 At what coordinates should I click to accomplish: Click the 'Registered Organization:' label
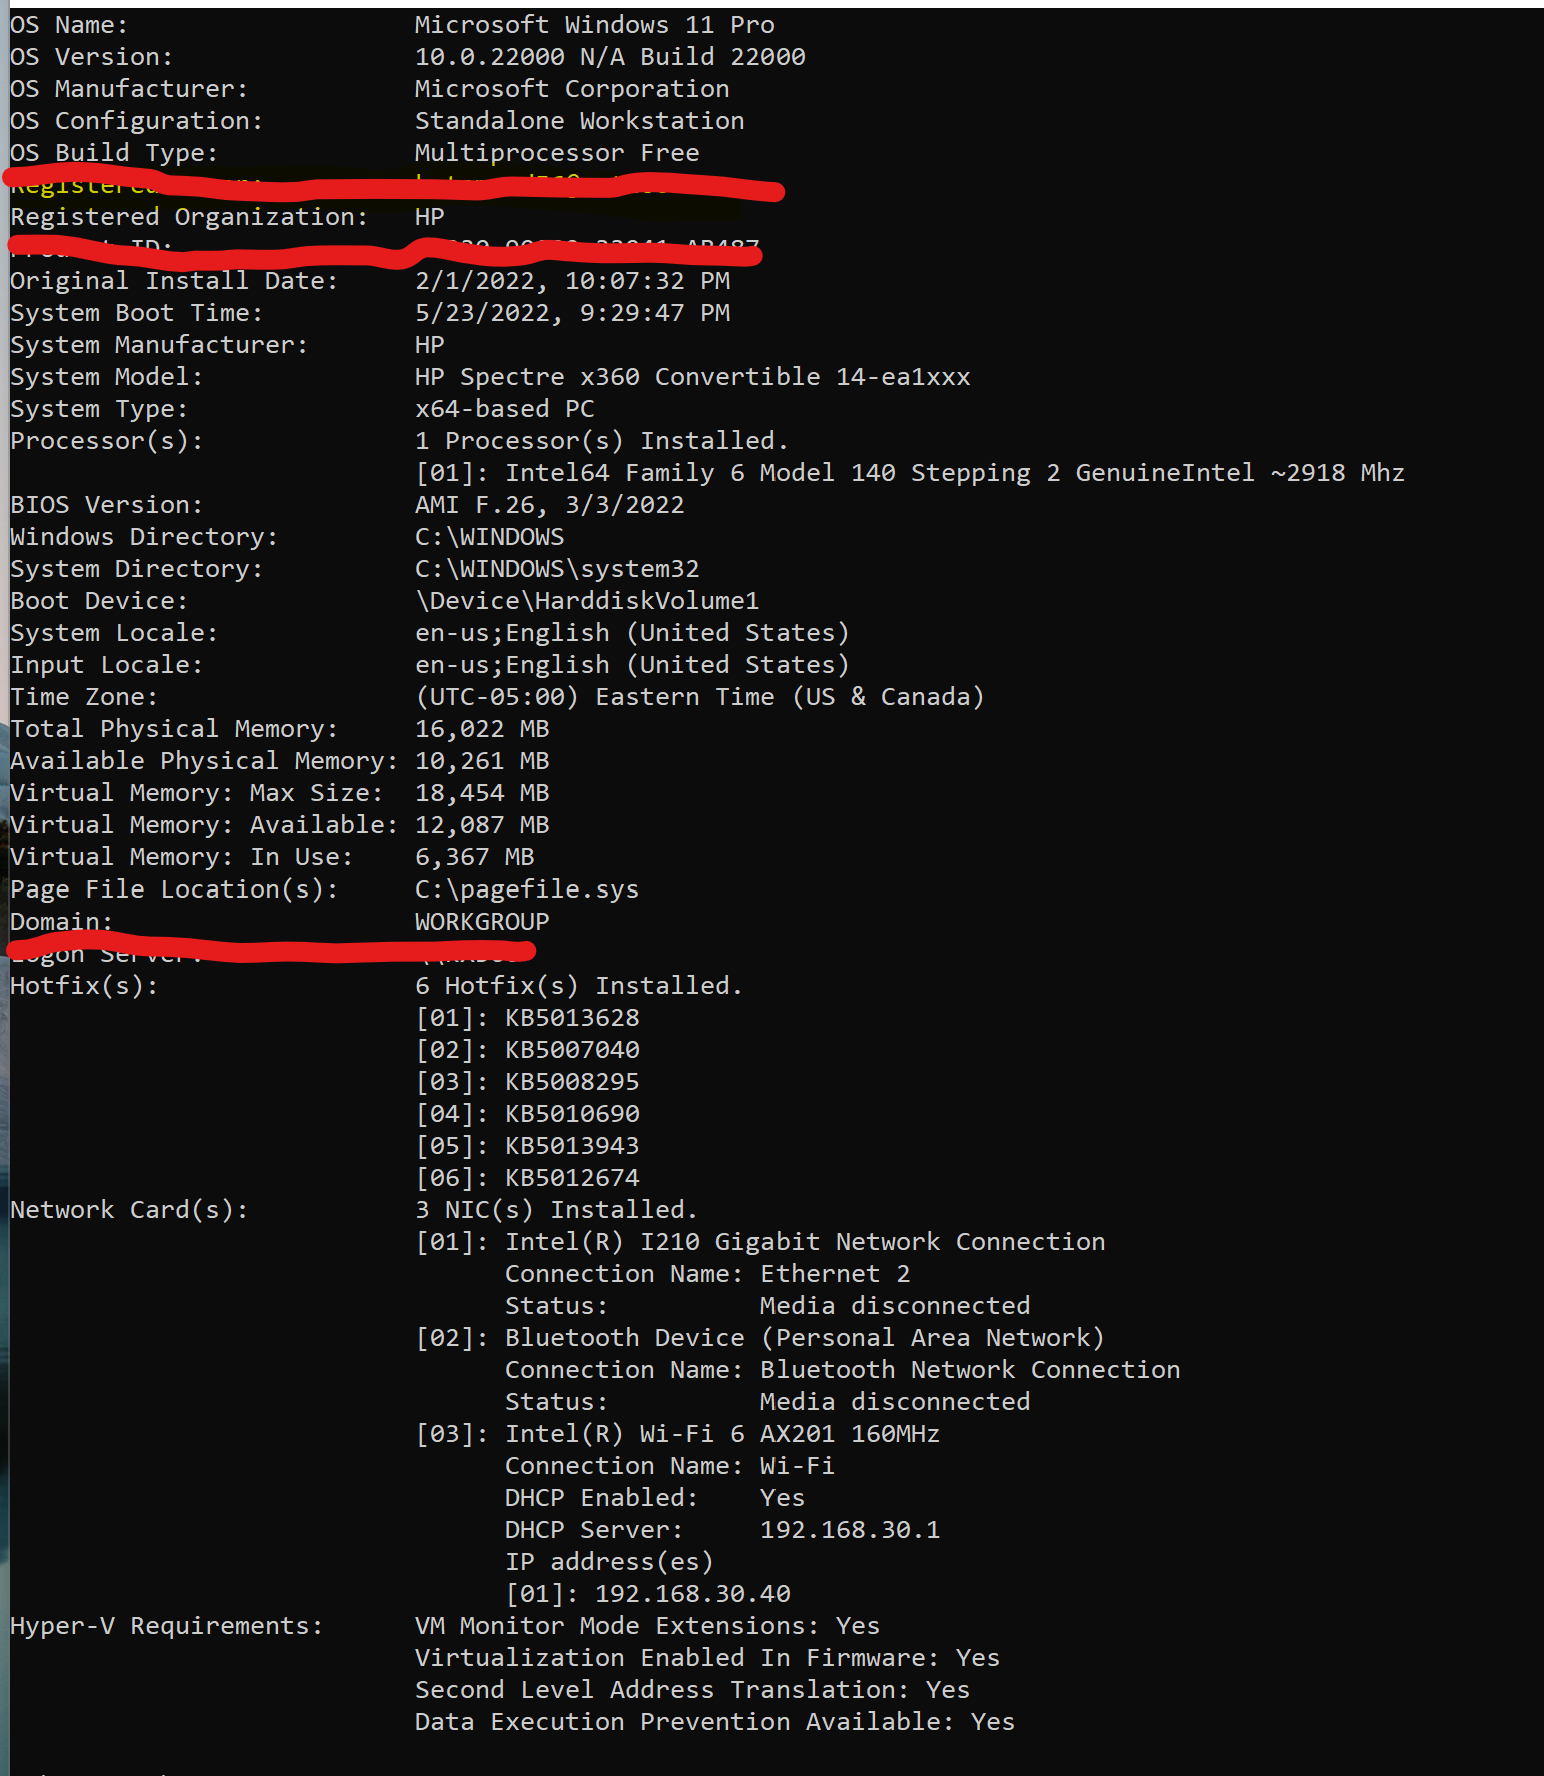189,217
